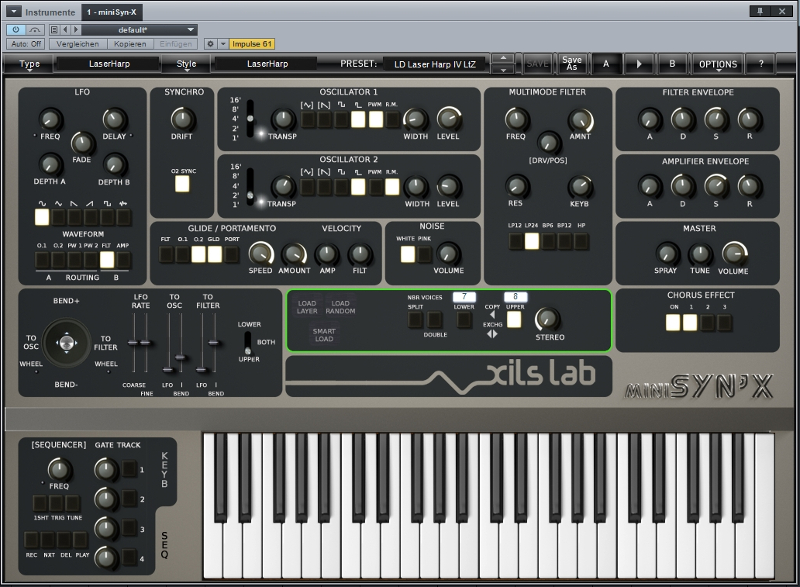Image resolution: width=800 pixels, height=587 pixels.
Task: Click the SYNCHRO DRIFT knob
Action: coord(182,119)
